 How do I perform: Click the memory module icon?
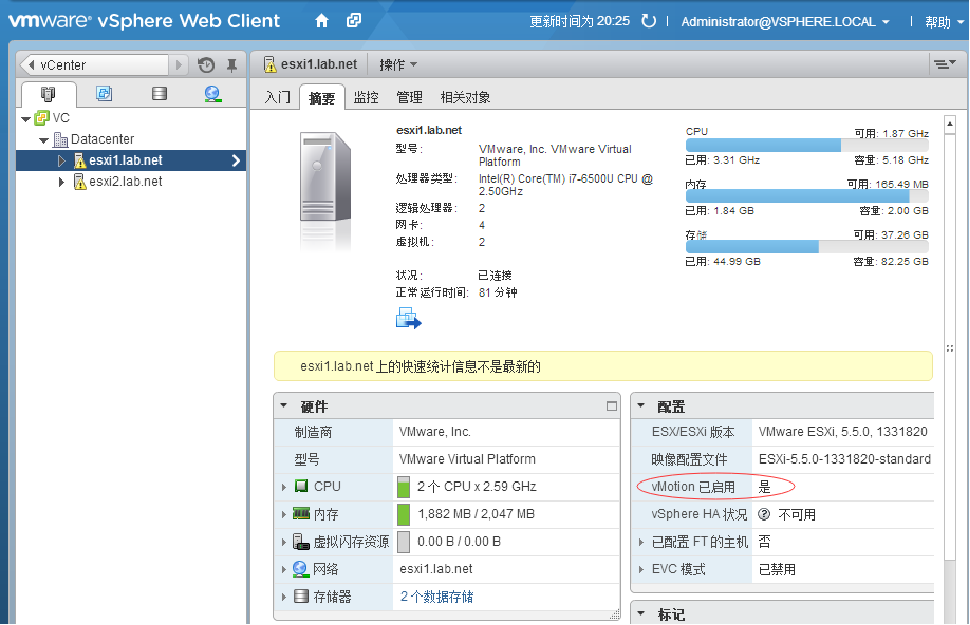click(x=301, y=514)
